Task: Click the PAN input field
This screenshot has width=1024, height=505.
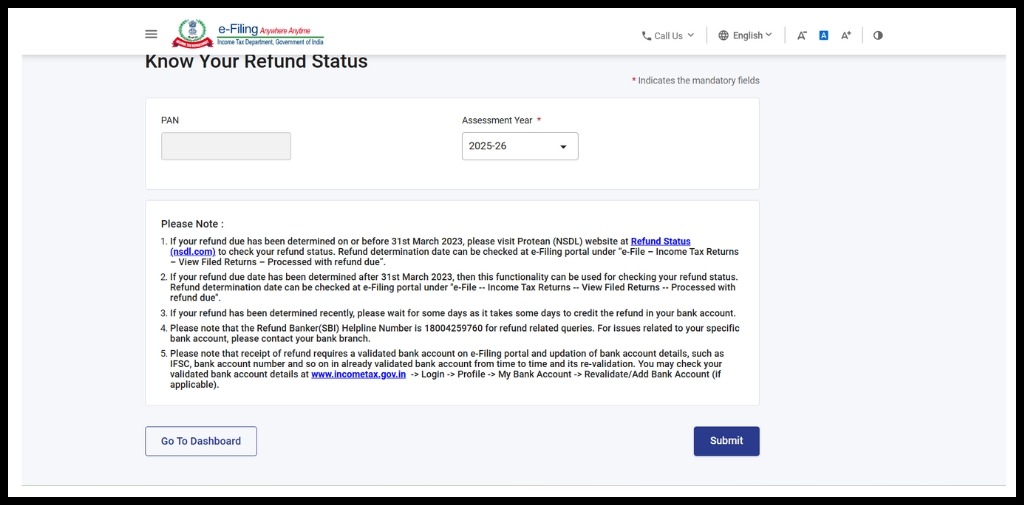Action: click(x=226, y=146)
